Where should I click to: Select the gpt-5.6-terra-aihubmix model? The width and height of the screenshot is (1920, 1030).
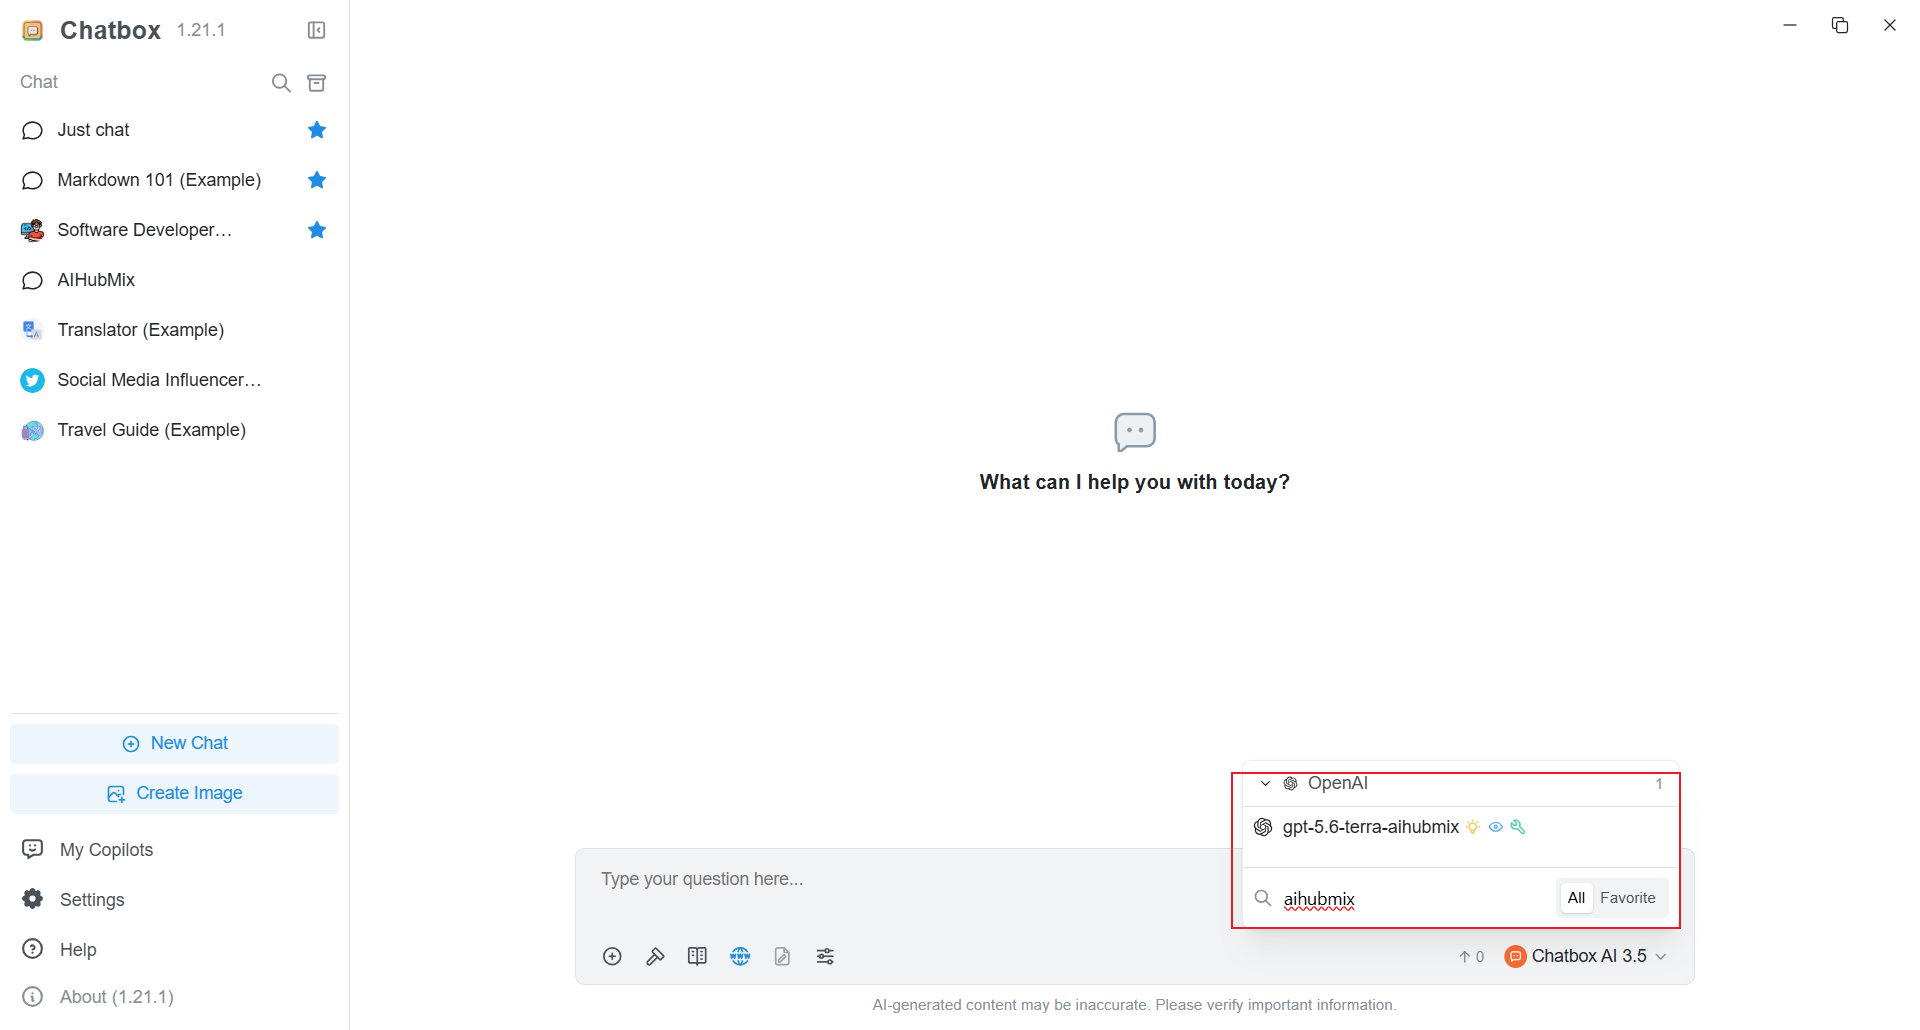1459,827
